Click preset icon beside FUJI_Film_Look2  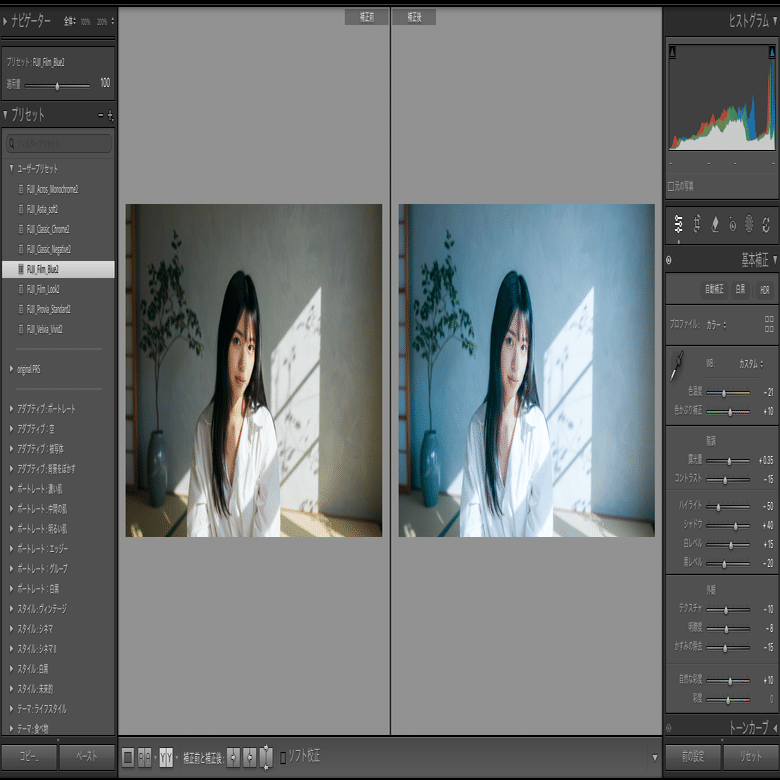[21, 289]
